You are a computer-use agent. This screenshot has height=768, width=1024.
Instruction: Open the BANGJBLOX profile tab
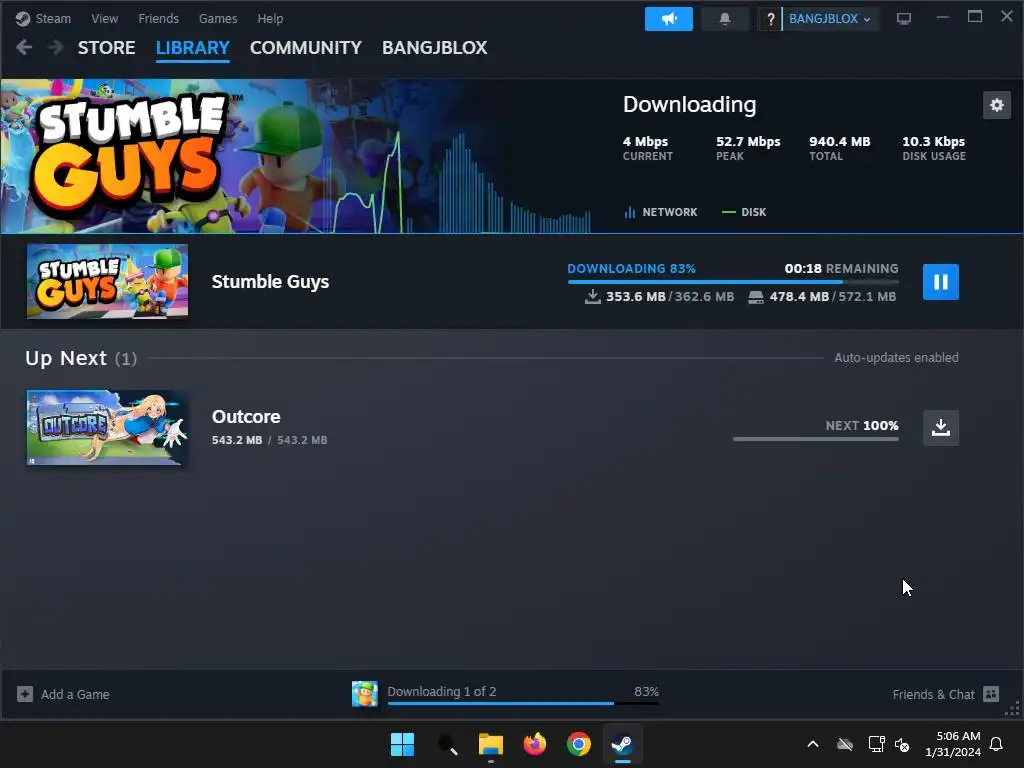point(434,48)
